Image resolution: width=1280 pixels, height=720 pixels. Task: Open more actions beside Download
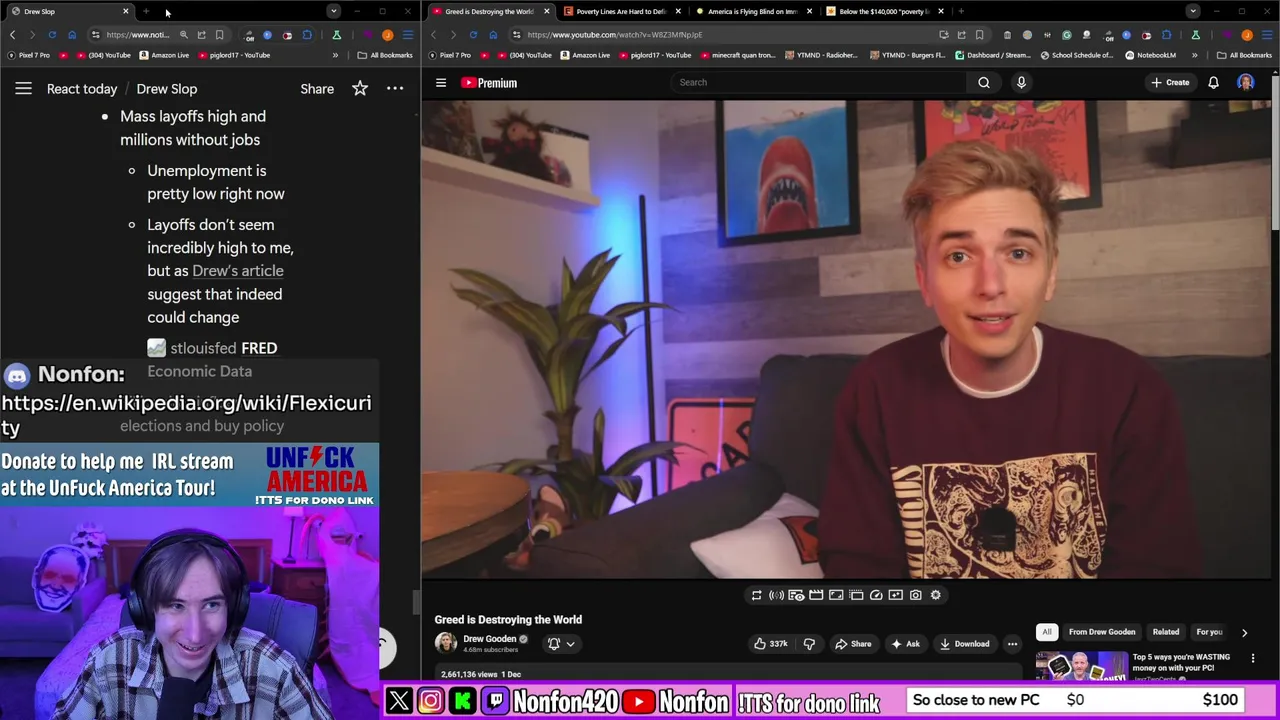(x=1012, y=644)
